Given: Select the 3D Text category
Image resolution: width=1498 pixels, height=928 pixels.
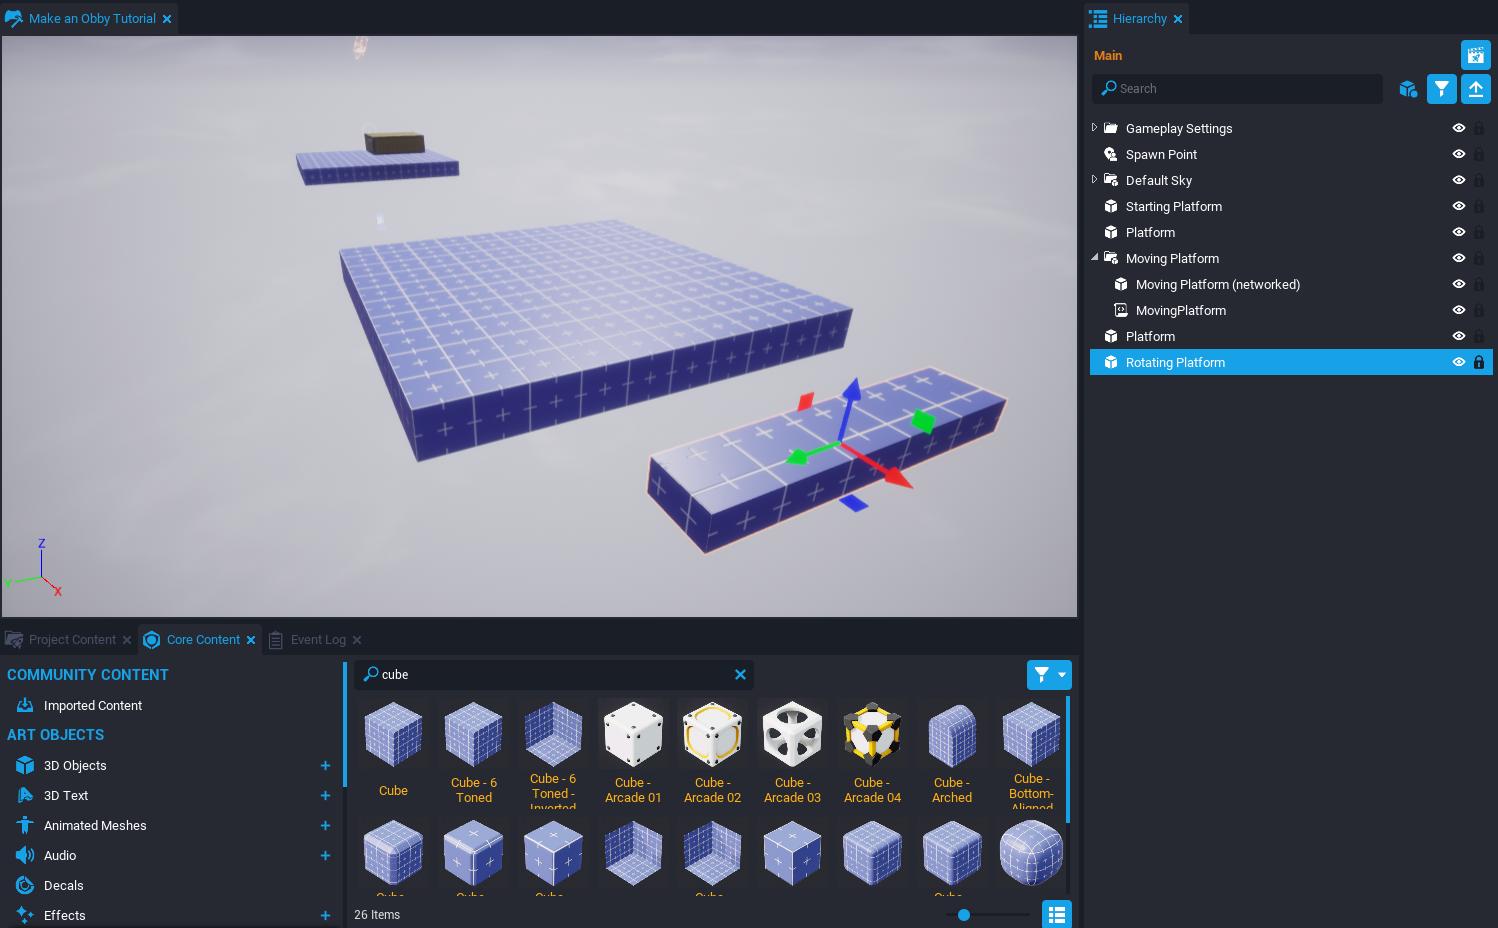Looking at the screenshot, I should pos(67,795).
